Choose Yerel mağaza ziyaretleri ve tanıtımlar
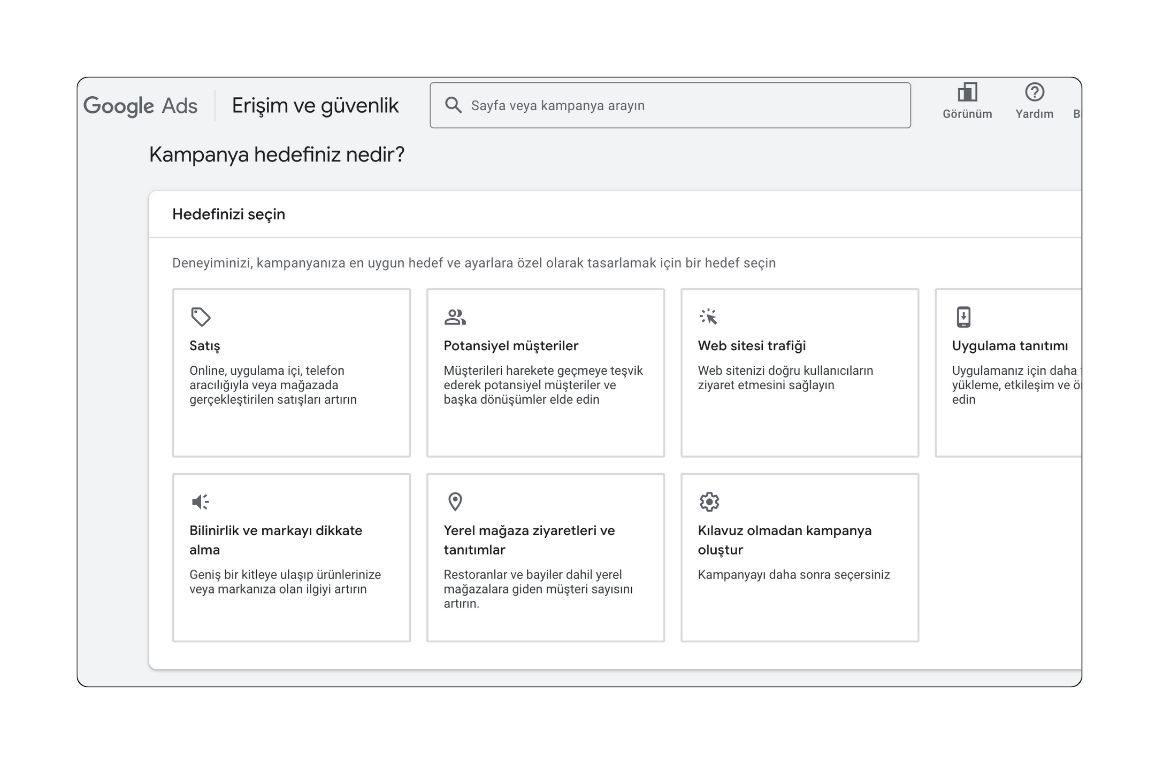This screenshot has width=1159, height=764. 545,556
